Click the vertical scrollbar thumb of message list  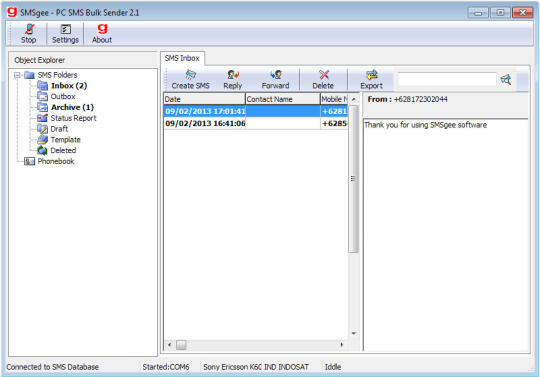point(353,179)
